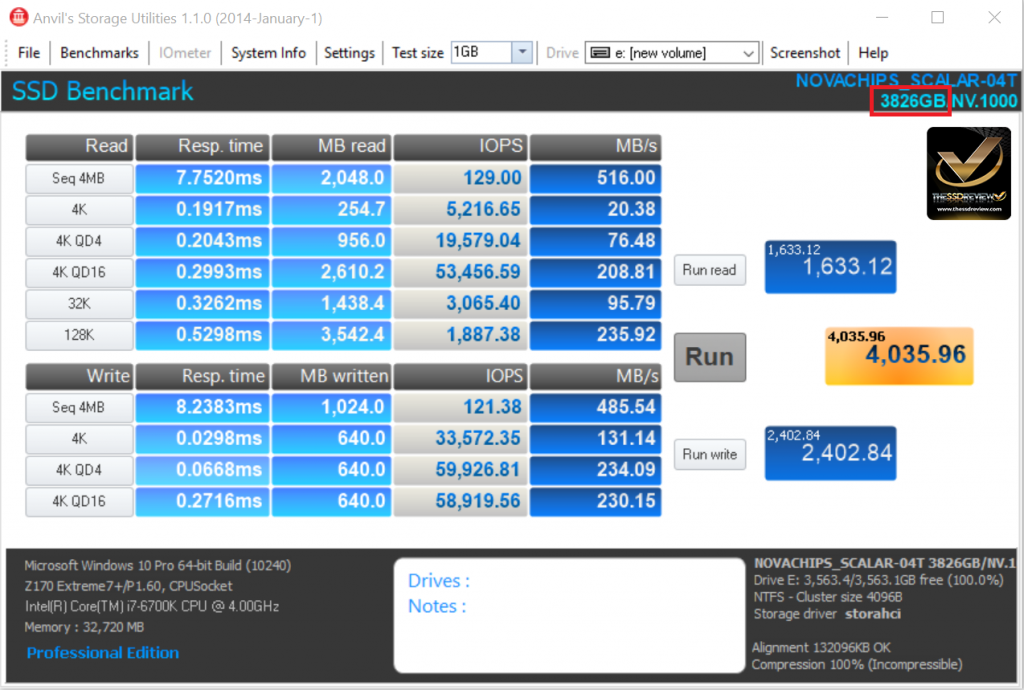Click the Anvil's Storage Utilities app icon
1024x690 pixels.
pos(17,19)
